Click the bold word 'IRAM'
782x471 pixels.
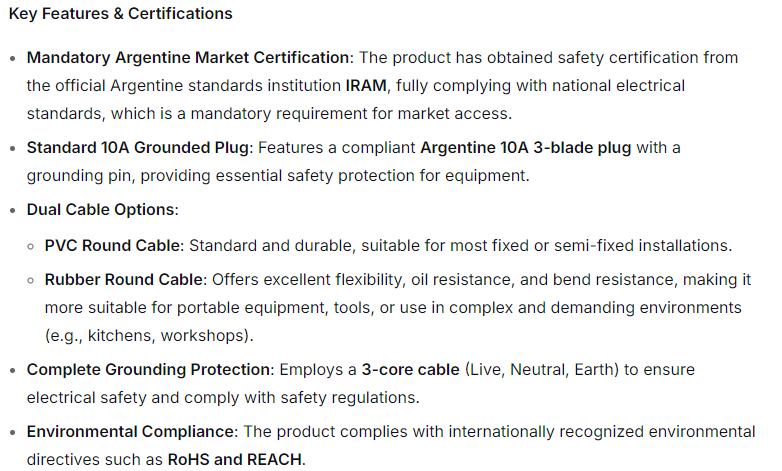click(x=366, y=85)
